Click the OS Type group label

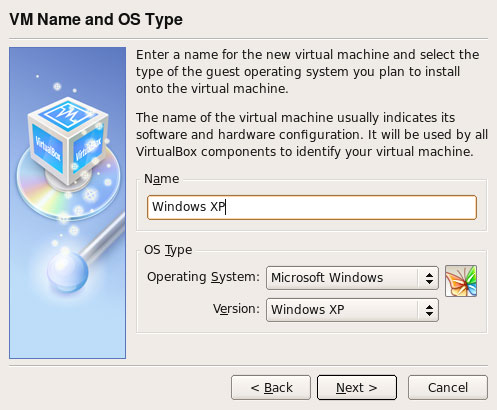click(168, 250)
